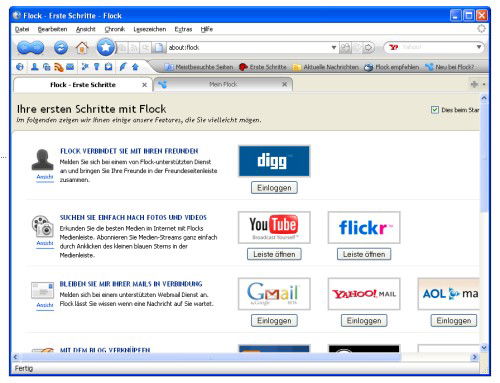Open the Extras menu
The height and width of the screenshot is (383, 500).
pyautogui.click(x=183, y=29)
